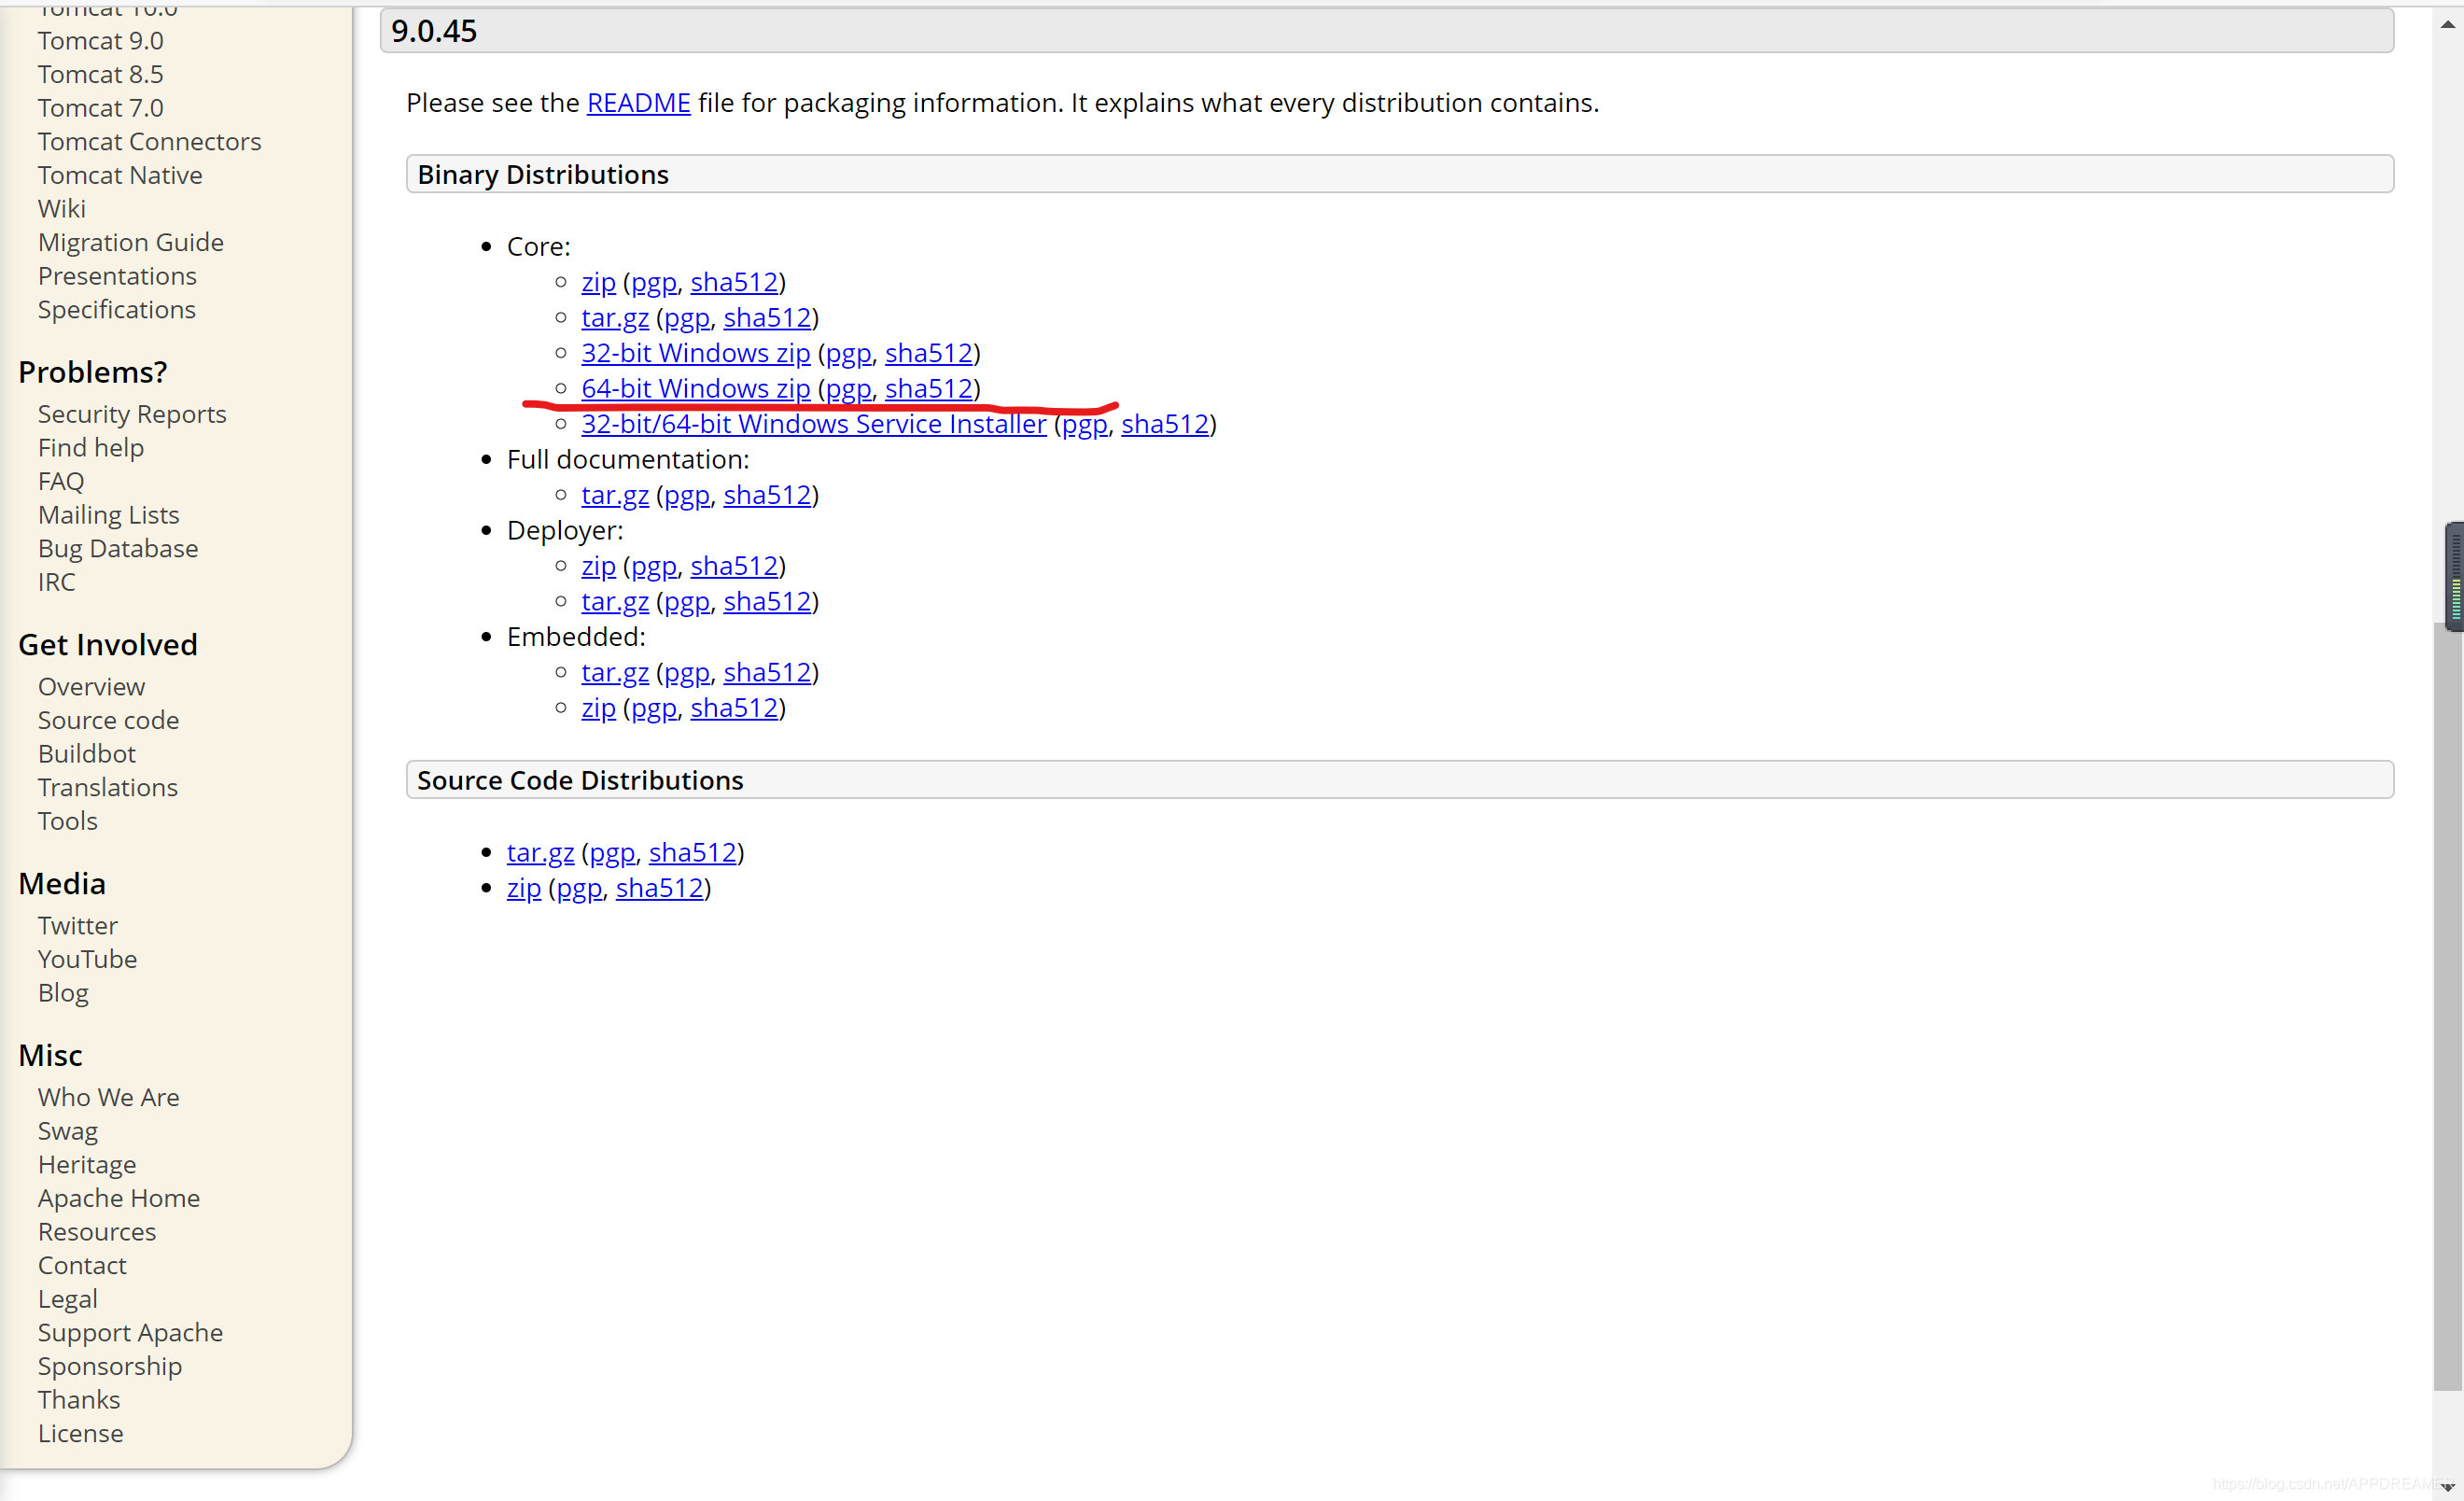Click scrollbar up arrow
Image resolution: width=2464 pixels, height=1501 pixels.
point(2447,23)
